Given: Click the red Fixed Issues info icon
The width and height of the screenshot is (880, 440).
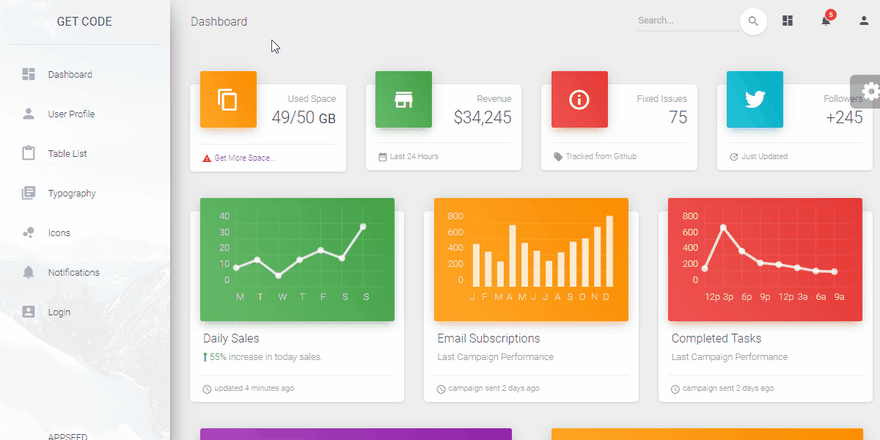Looking at the screenshot, I should pyautogui.click(x=579, y=99).
